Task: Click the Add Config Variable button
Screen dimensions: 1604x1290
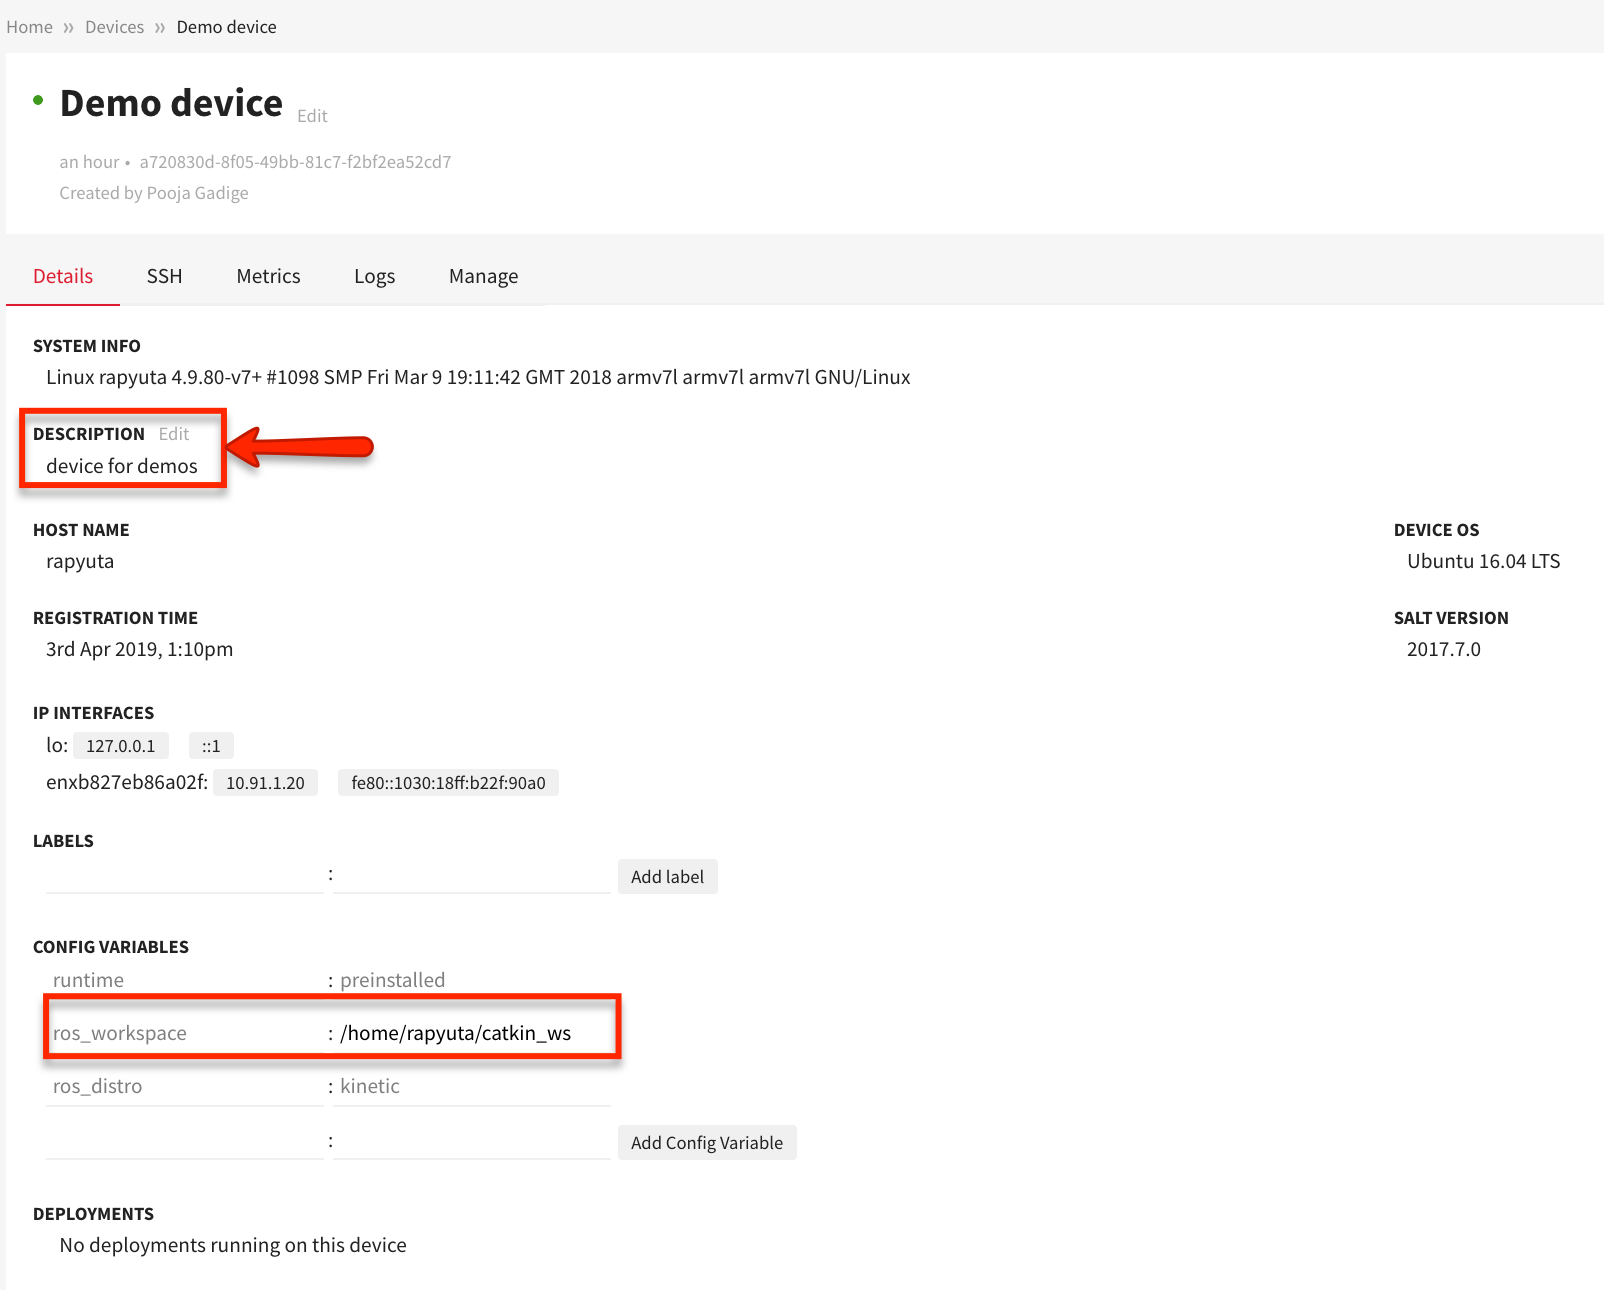Action: coord(707,1143)
